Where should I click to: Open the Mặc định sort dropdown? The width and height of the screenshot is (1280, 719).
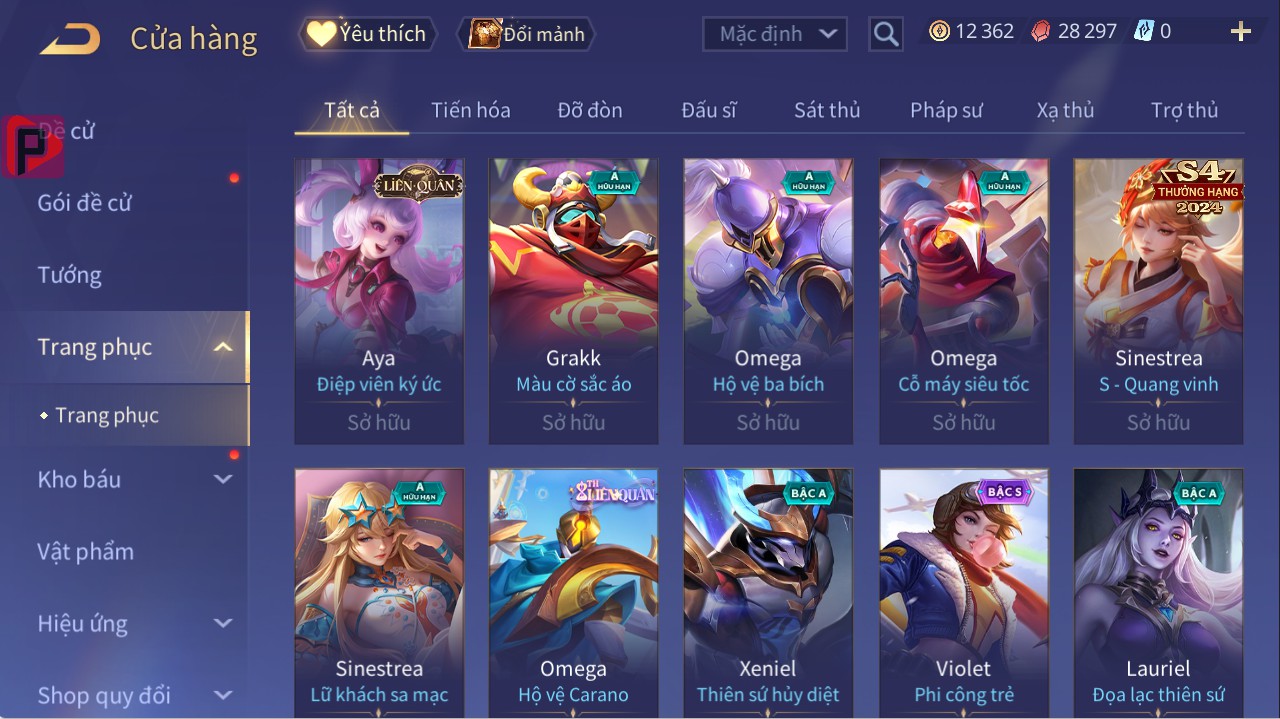775,34
